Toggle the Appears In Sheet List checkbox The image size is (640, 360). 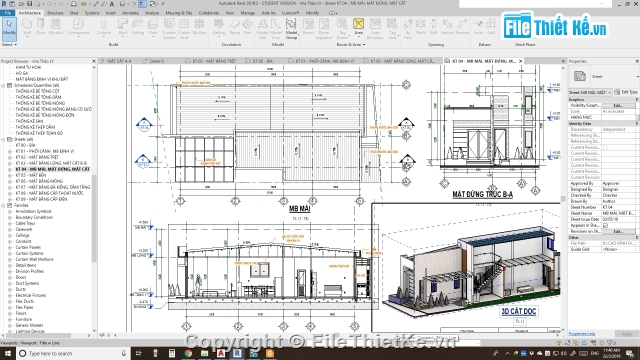(x=605, y=225)
